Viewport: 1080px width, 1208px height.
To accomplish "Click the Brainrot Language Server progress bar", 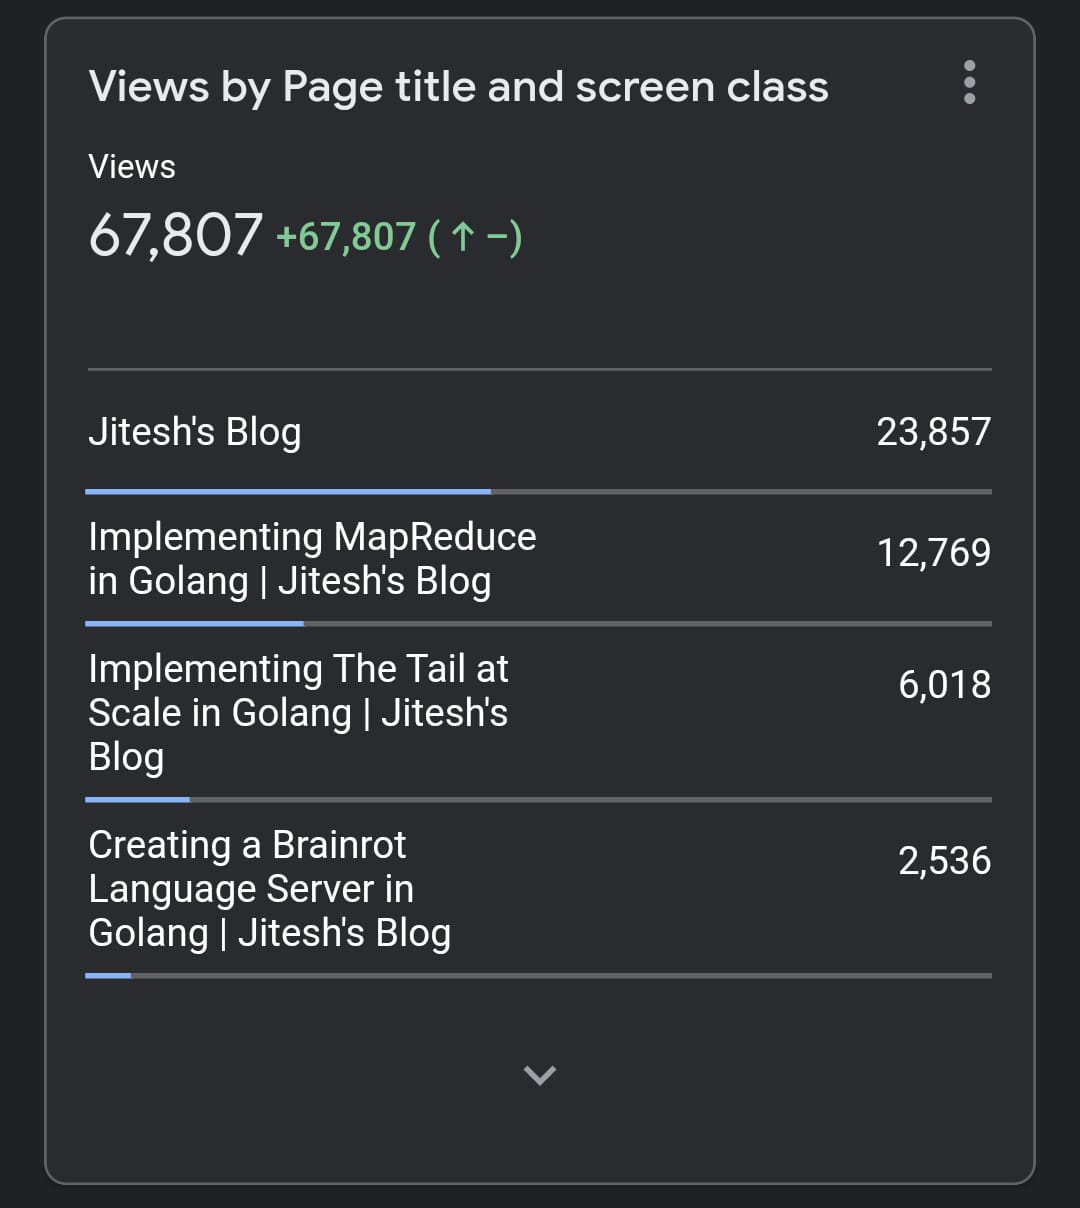I will 108,976.
